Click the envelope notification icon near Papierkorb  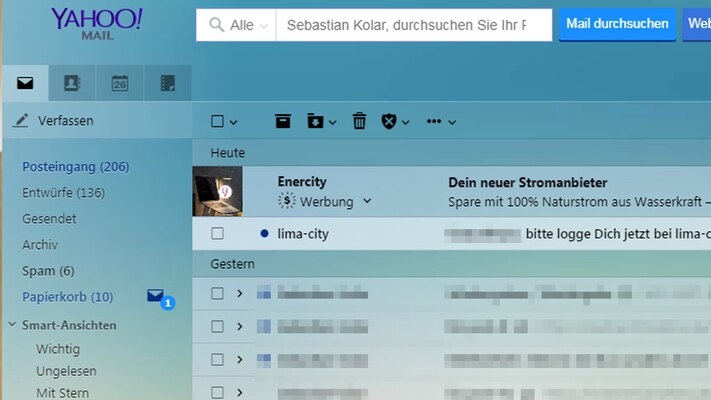coord(155,296)
